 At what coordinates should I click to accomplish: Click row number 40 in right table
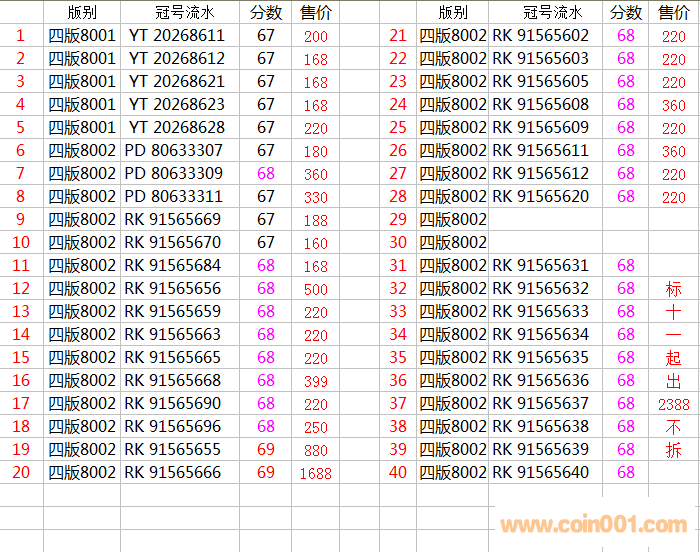click(x=398, y=473)
